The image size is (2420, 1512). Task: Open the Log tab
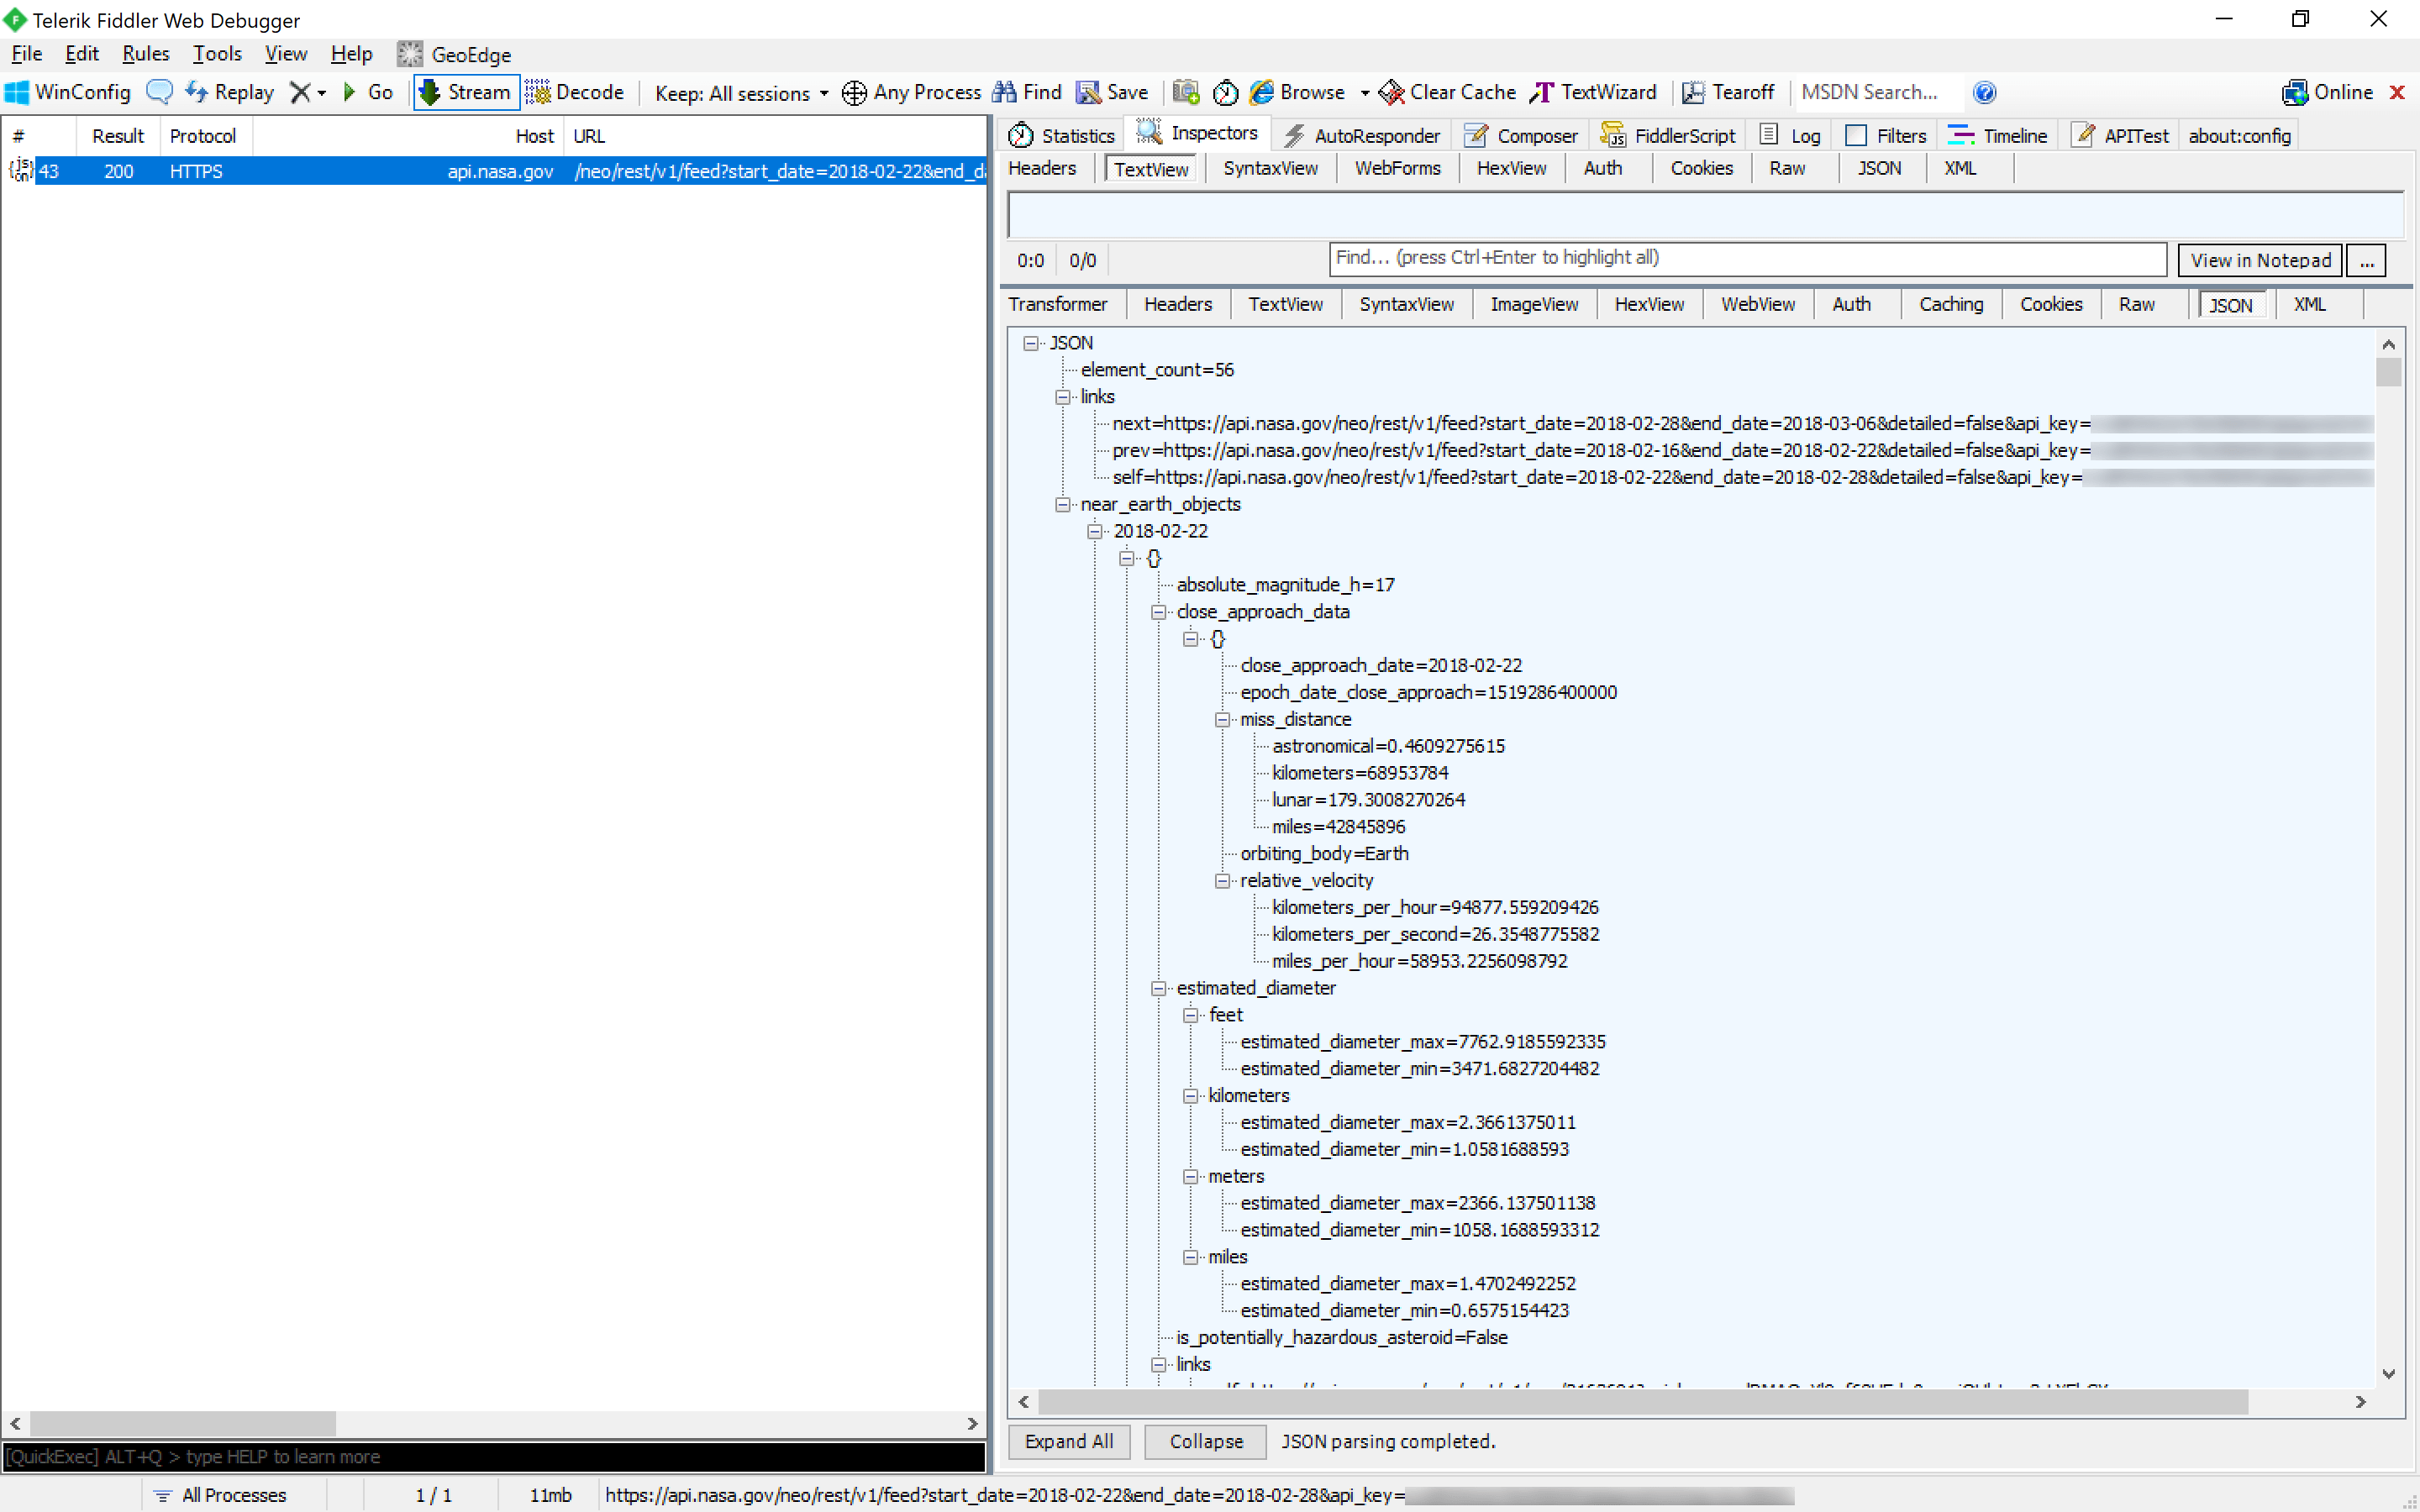click(x=1790, y=135)
